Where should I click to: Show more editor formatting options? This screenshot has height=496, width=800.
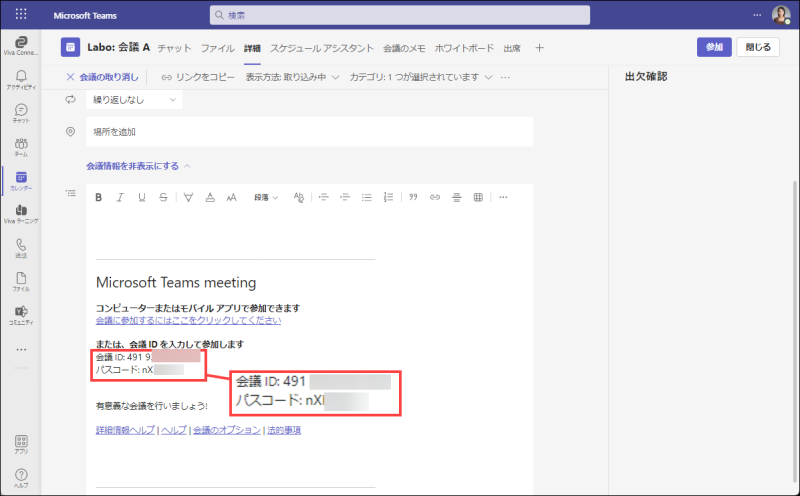[503, 197]
